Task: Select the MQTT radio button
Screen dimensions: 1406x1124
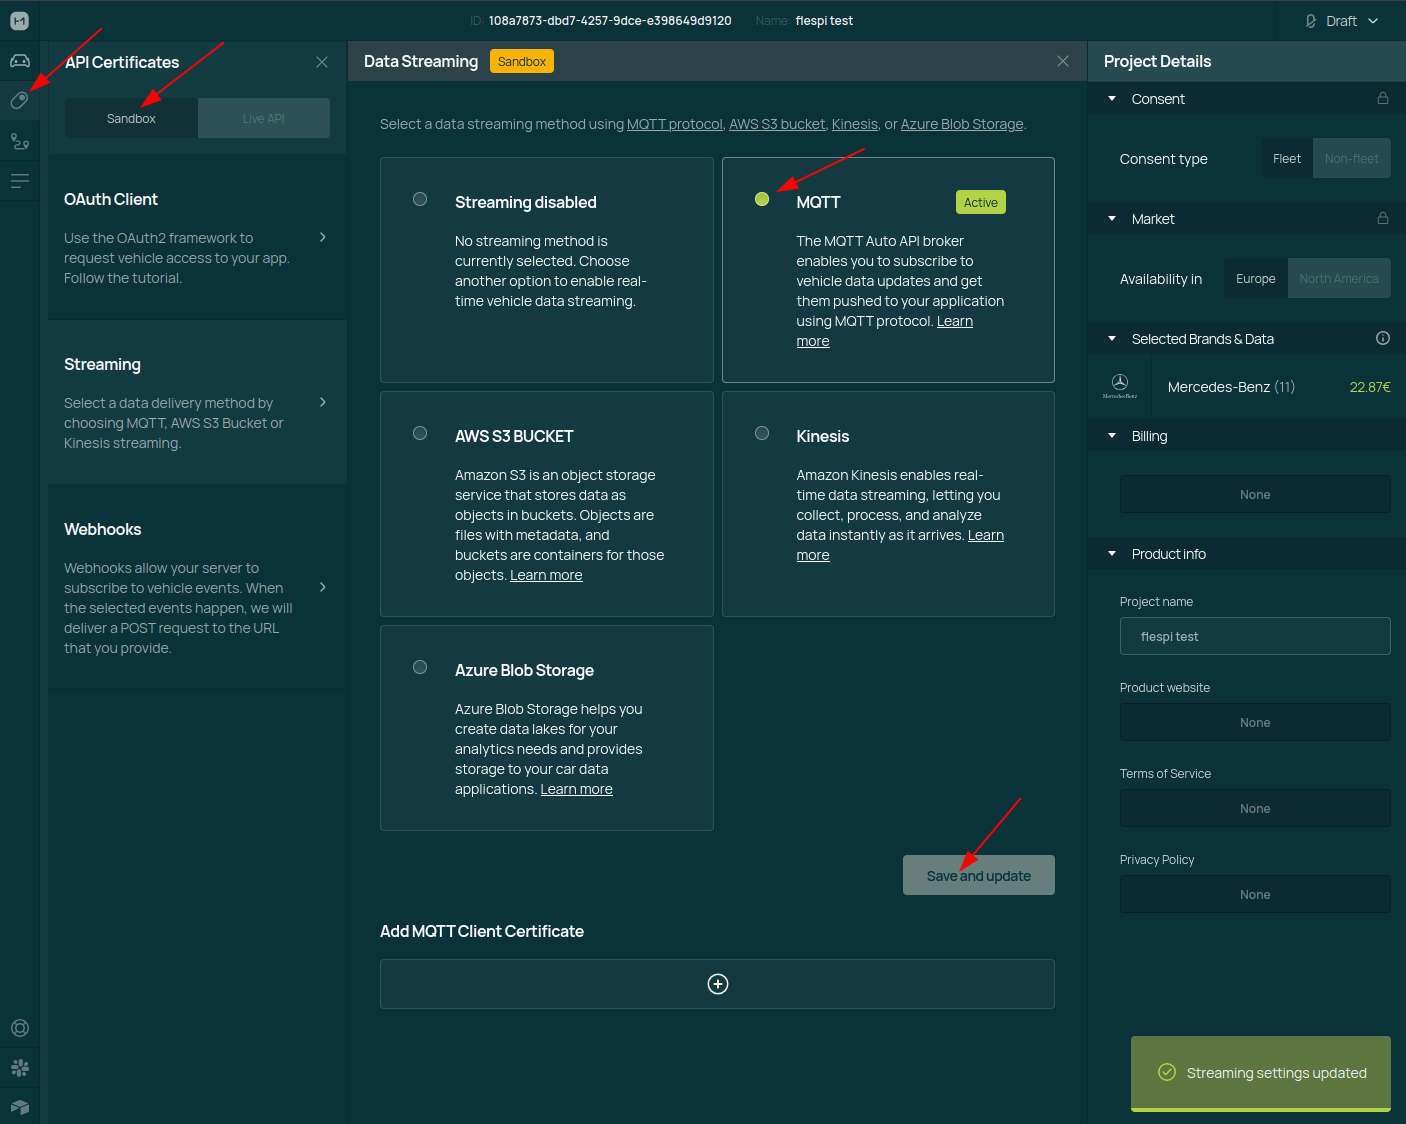Action: click(x=762, y=199)
